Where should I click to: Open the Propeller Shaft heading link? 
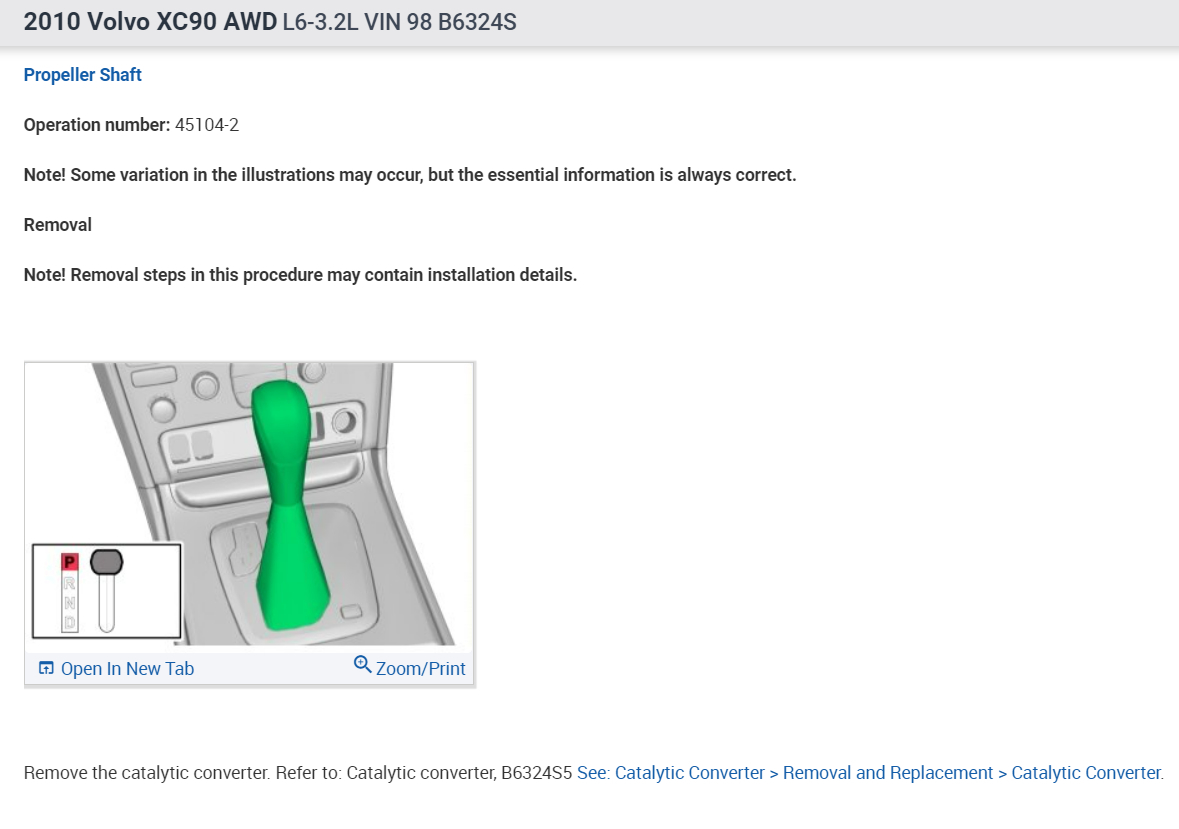83,75
